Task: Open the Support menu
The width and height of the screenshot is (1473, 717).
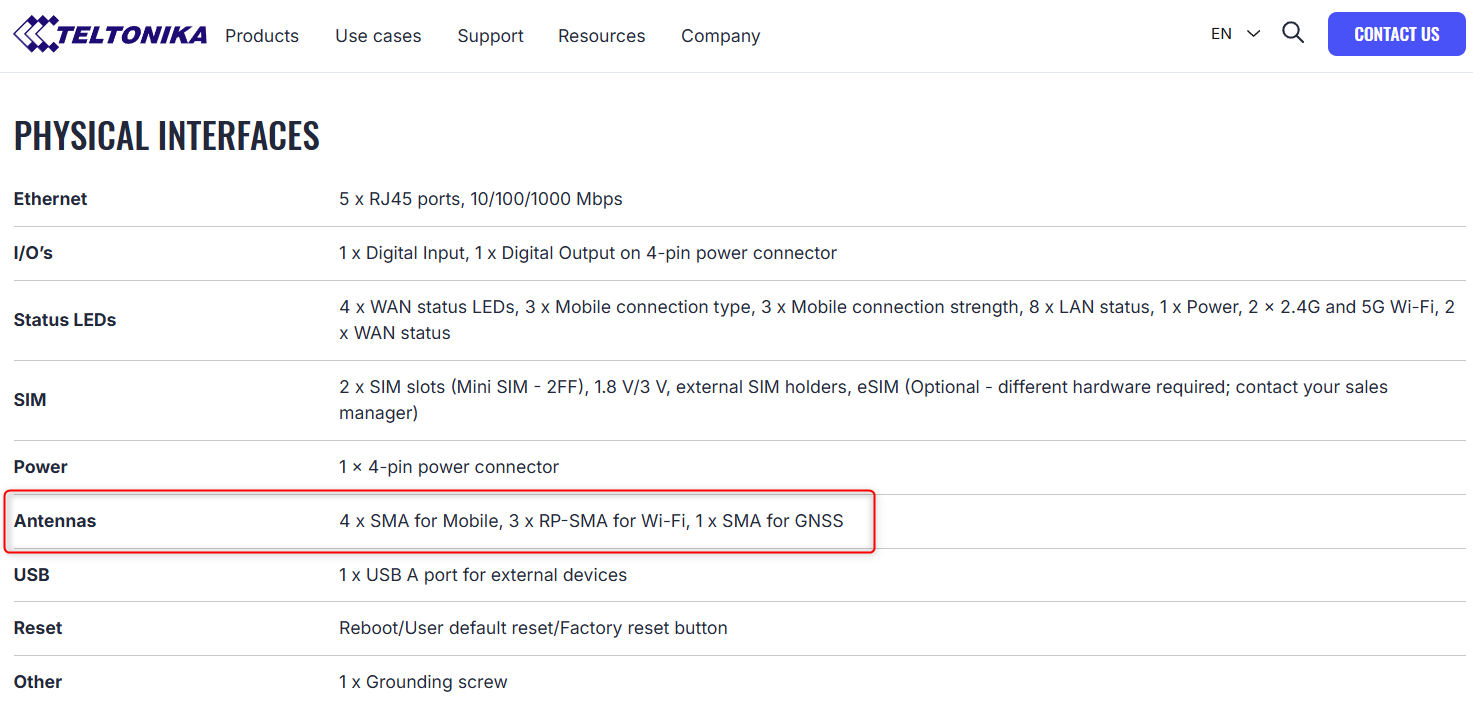Action: [x=490, y=36]
